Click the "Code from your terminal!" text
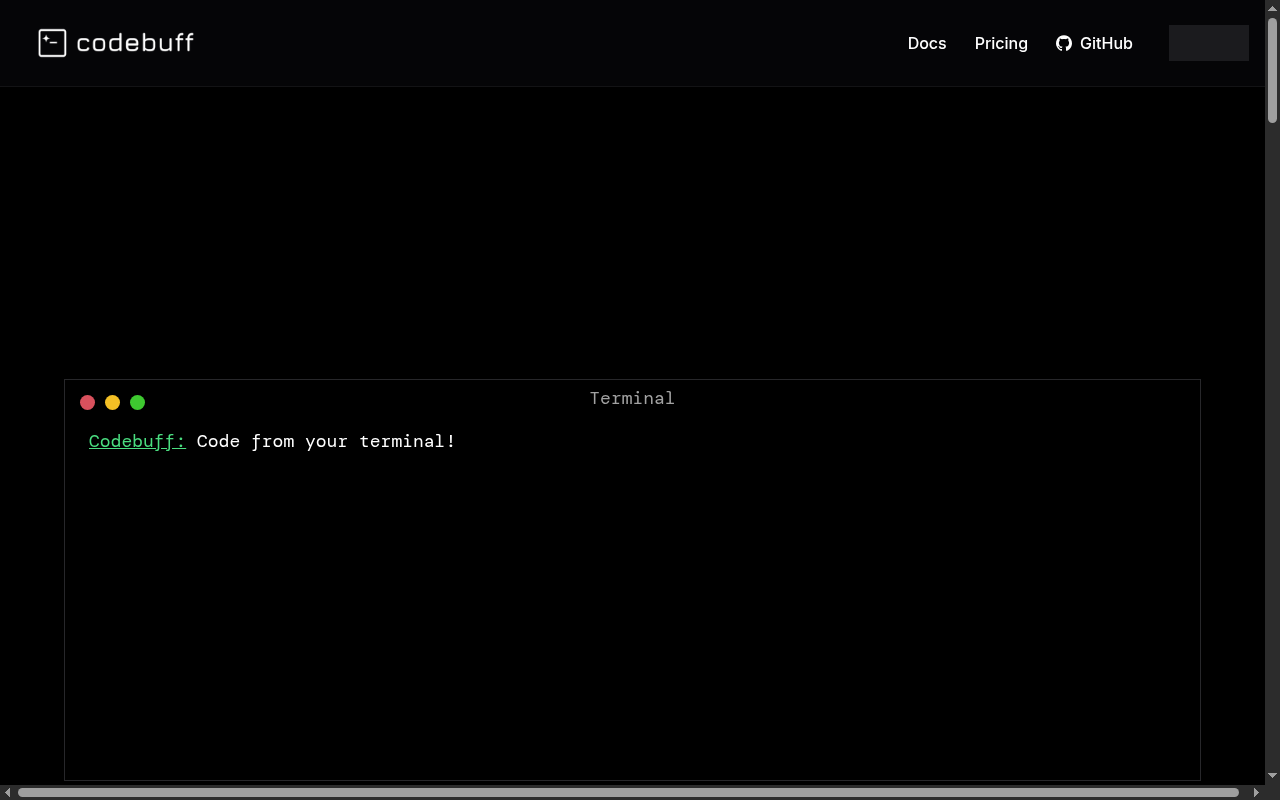 point(326,441)
